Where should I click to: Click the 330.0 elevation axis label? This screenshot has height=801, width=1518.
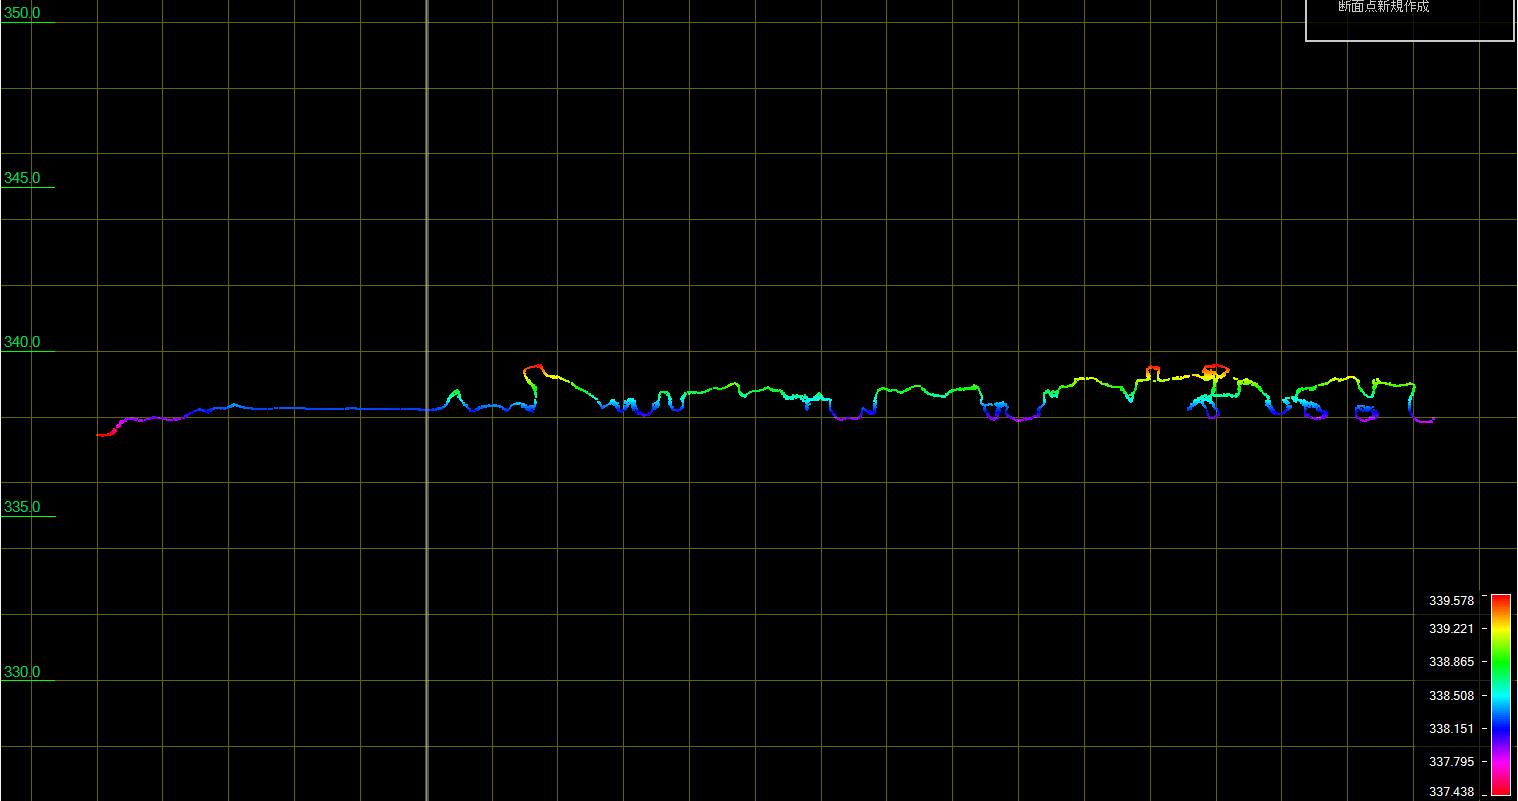22,672
